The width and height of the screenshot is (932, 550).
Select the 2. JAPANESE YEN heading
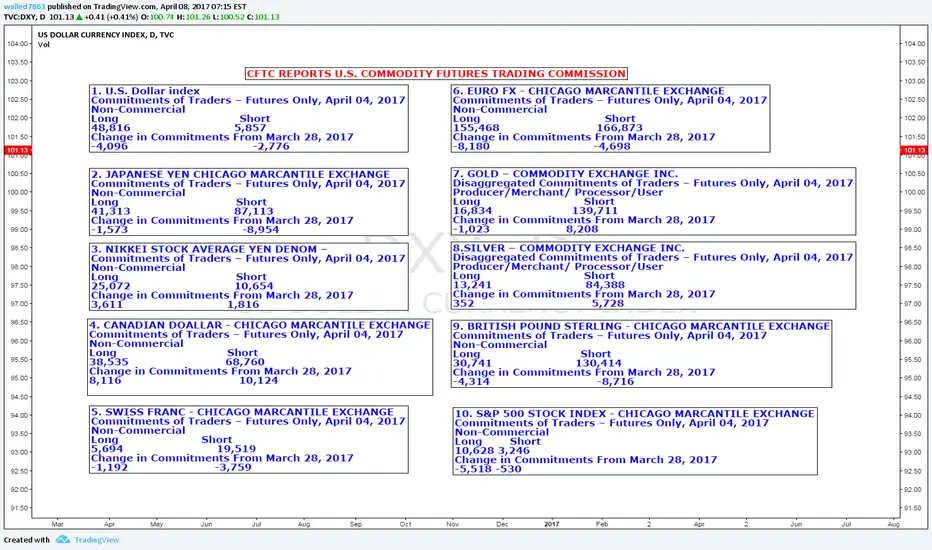tap(240, 174)
